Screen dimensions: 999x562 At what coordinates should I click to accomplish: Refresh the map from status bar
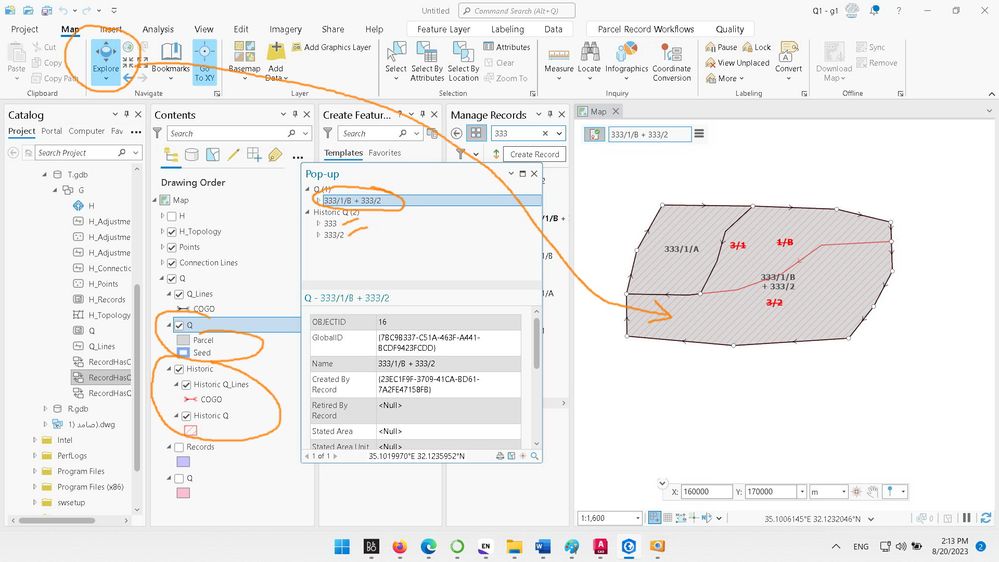[986, 518]
